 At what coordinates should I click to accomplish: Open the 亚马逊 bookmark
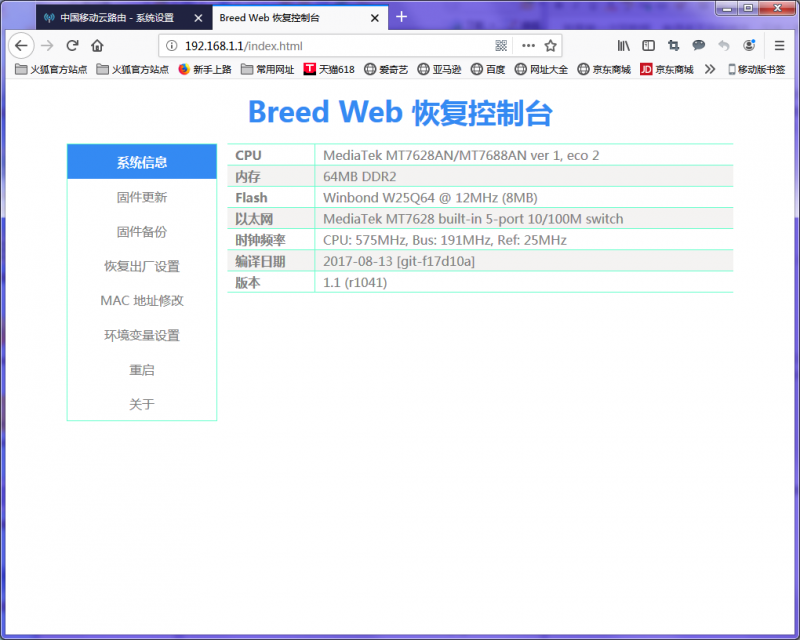pyautogui.click(x=439, y=69)
